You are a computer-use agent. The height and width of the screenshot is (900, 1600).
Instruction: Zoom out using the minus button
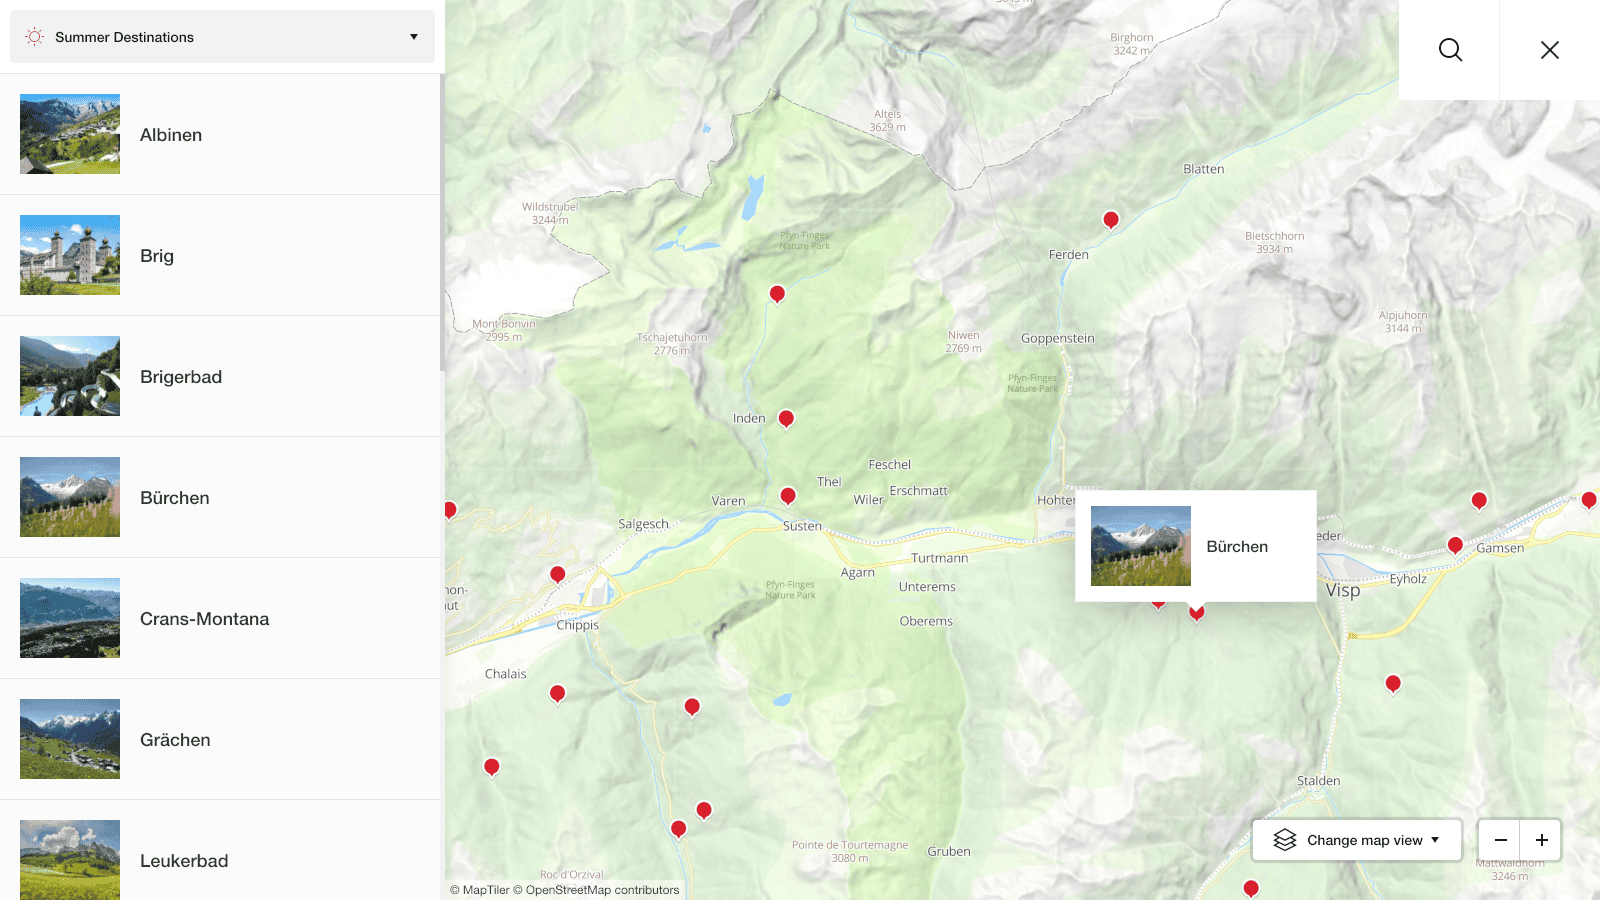1500,840
